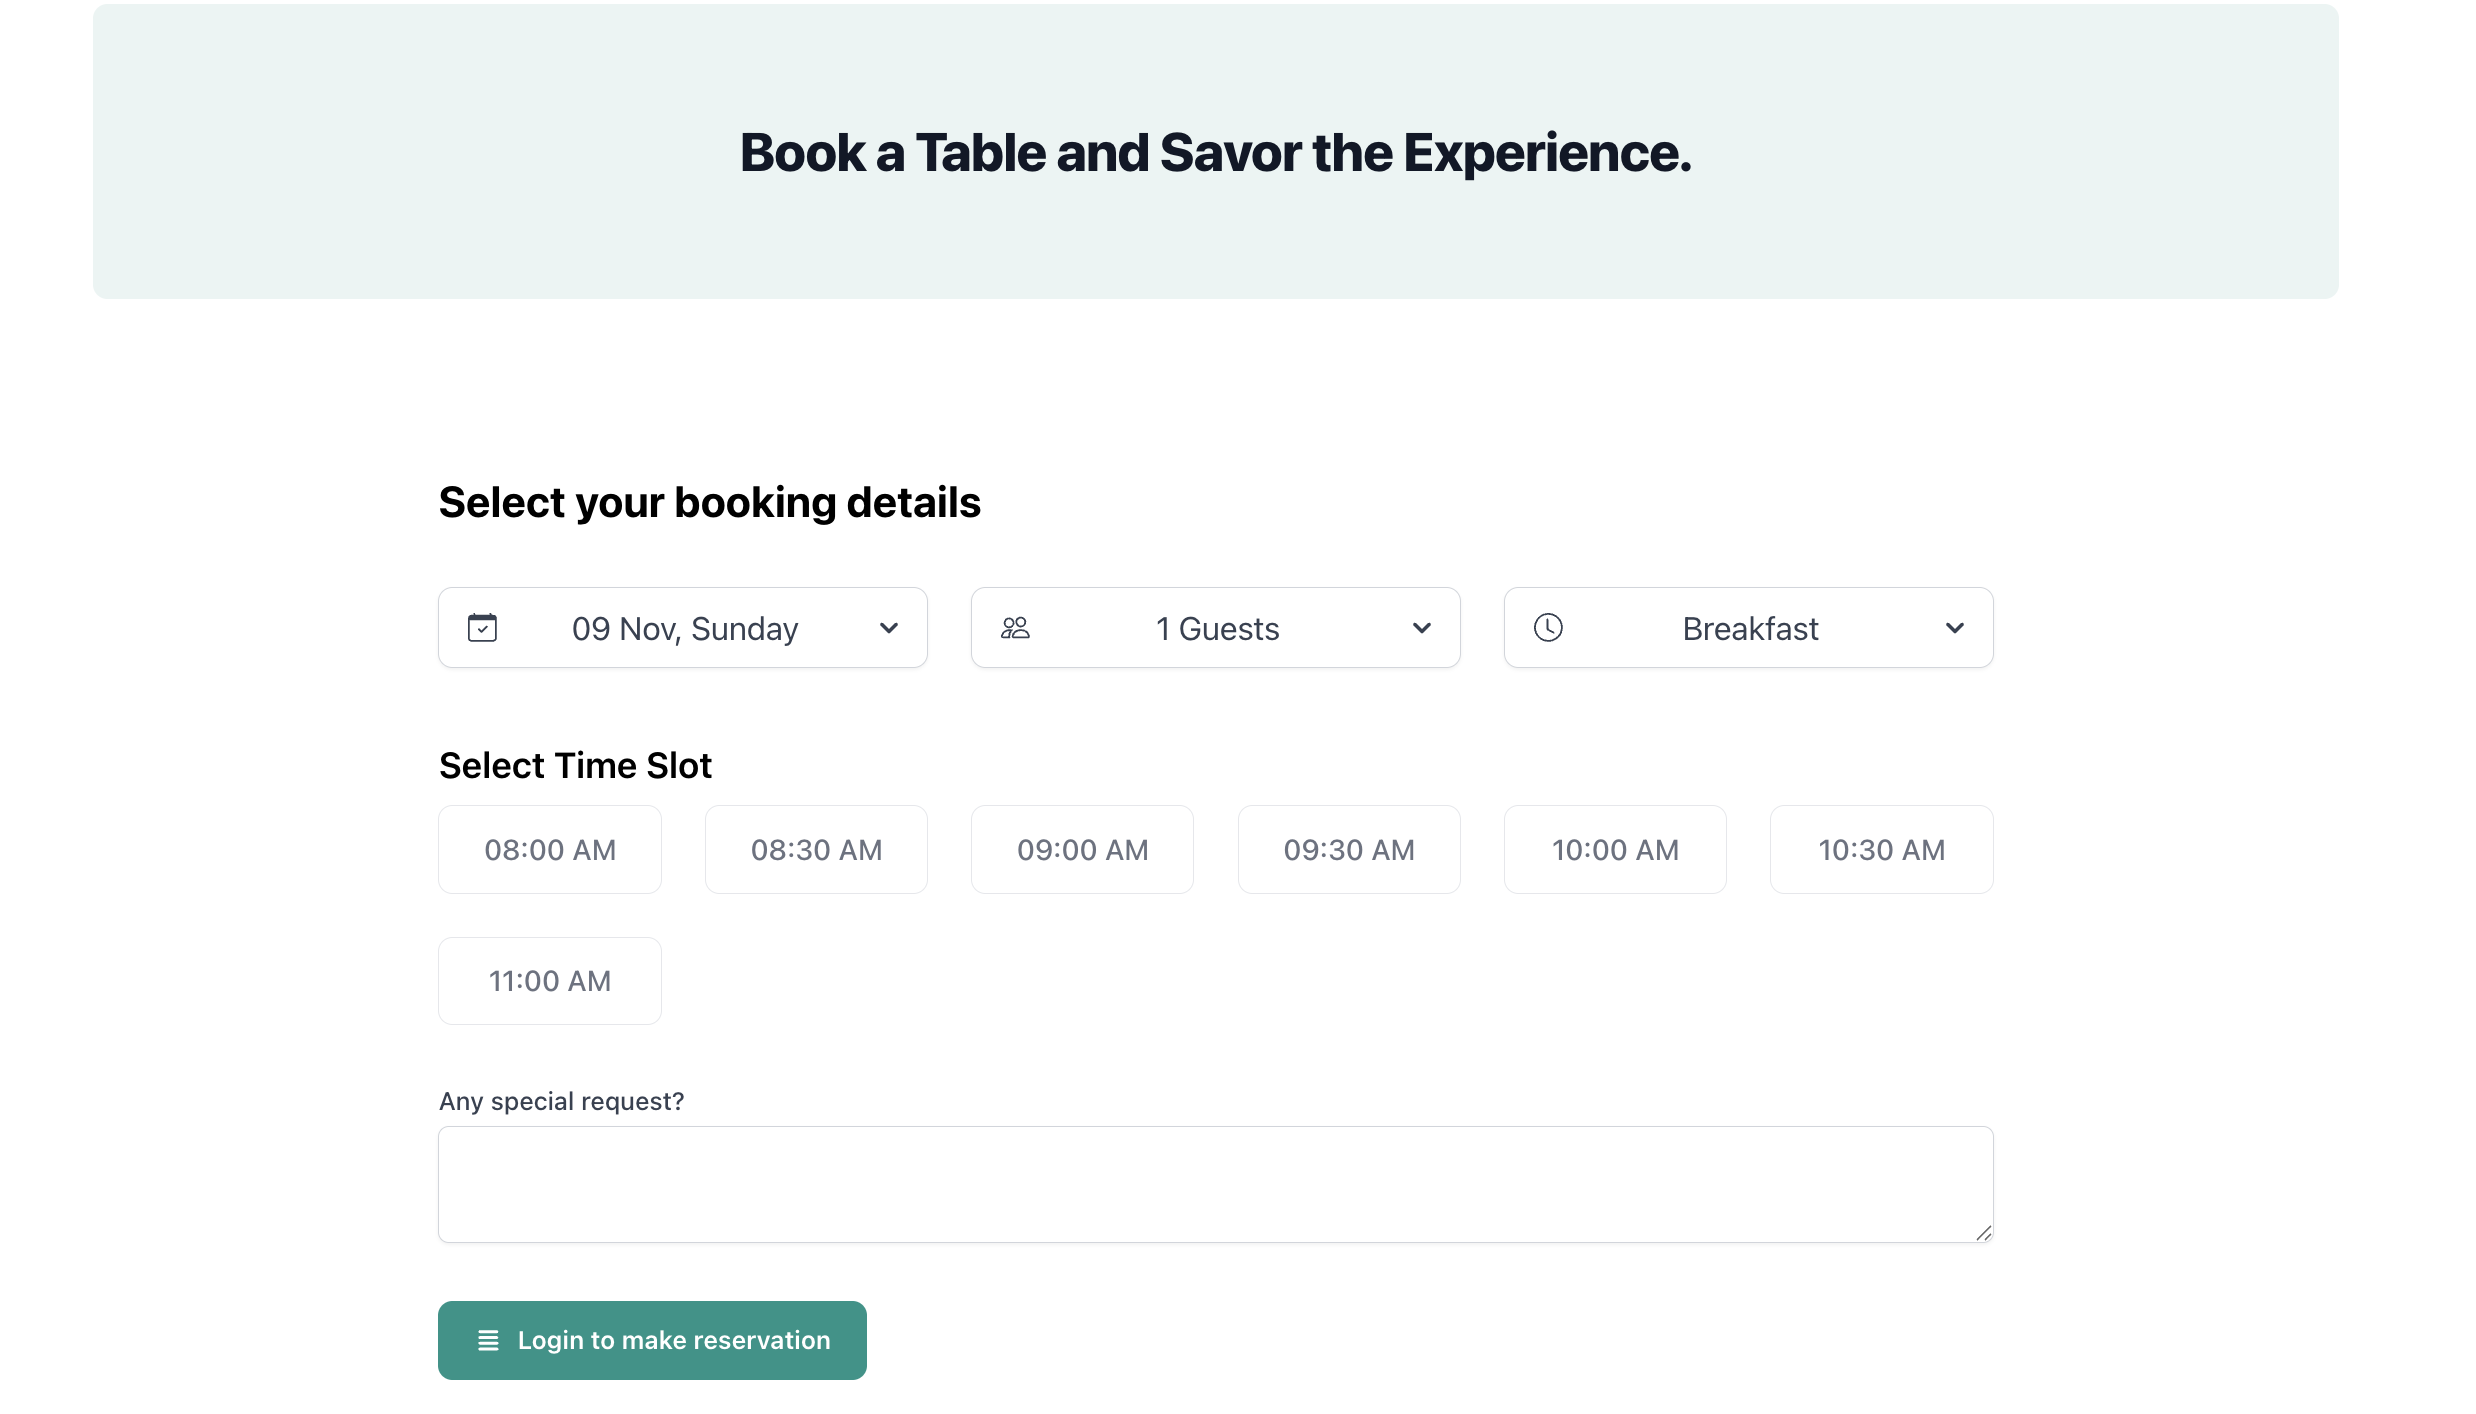Click the calendar icon in the date selector

[x=483, y=627]
